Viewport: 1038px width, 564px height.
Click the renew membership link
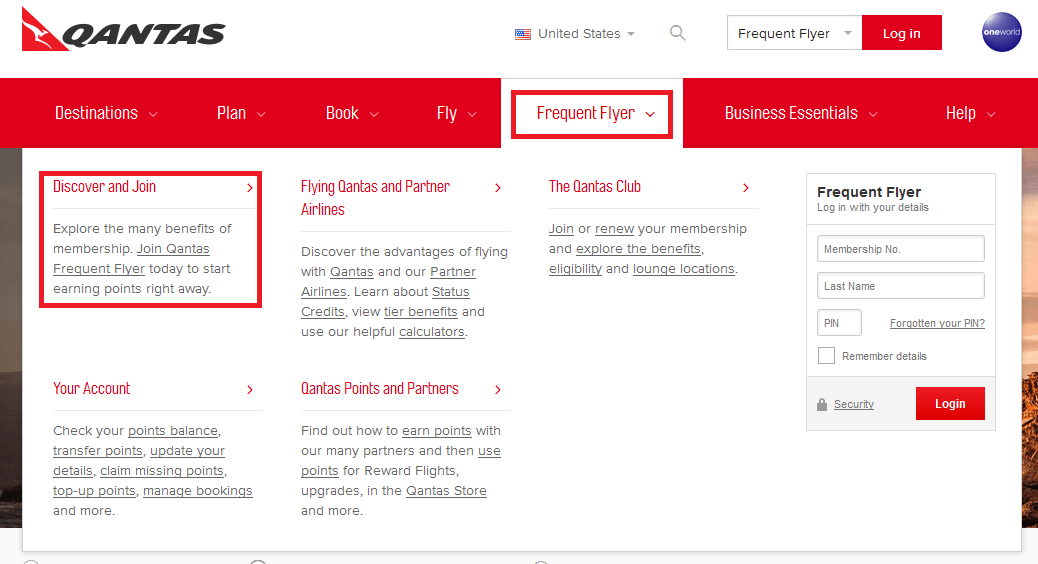click(614, 229)
